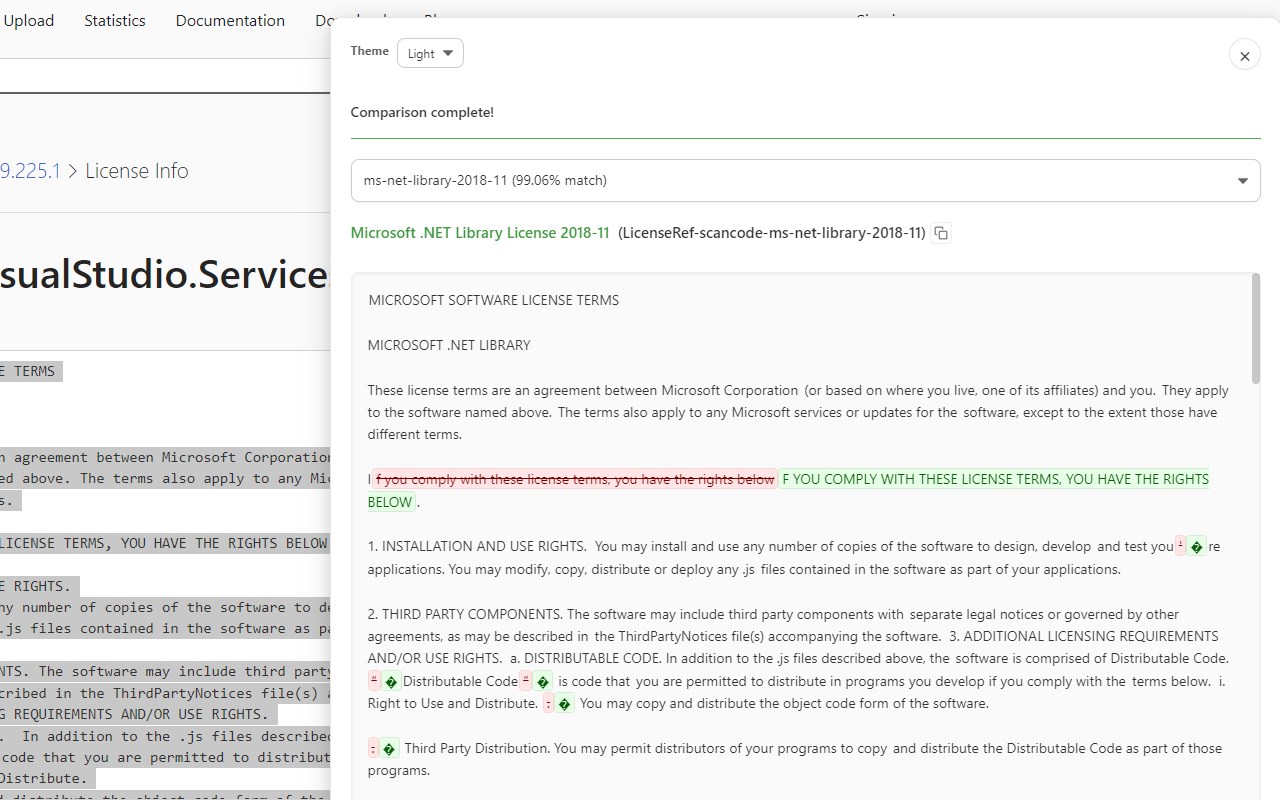Open Microsoft .NET Library License 2018-11 link
1280x800 pixels.
[x=480, y=233]
